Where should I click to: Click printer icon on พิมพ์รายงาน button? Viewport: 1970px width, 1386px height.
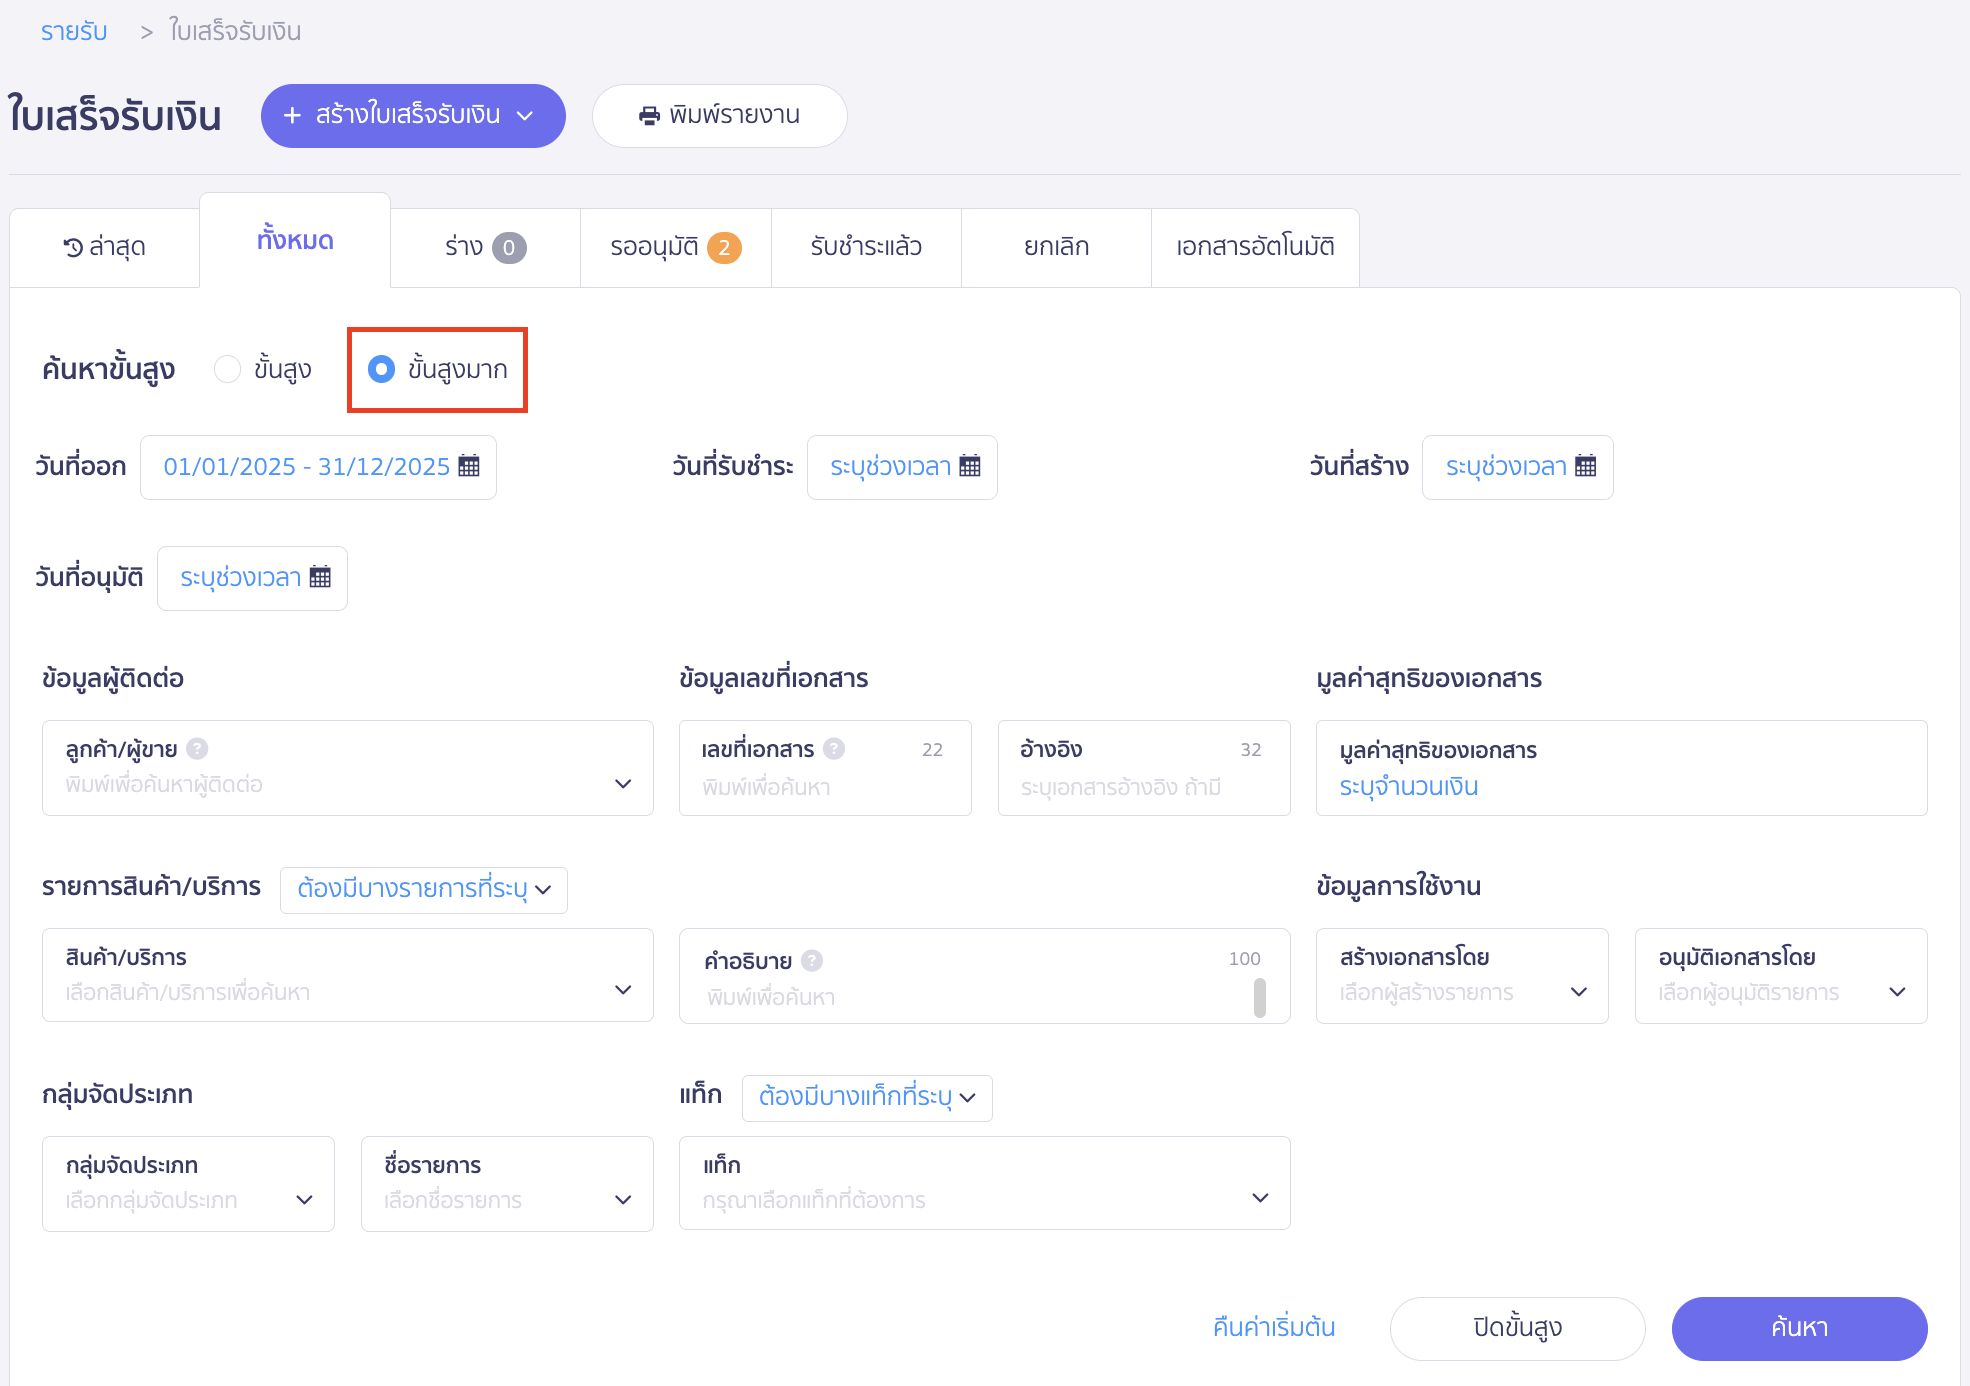[x=649, y=116]
